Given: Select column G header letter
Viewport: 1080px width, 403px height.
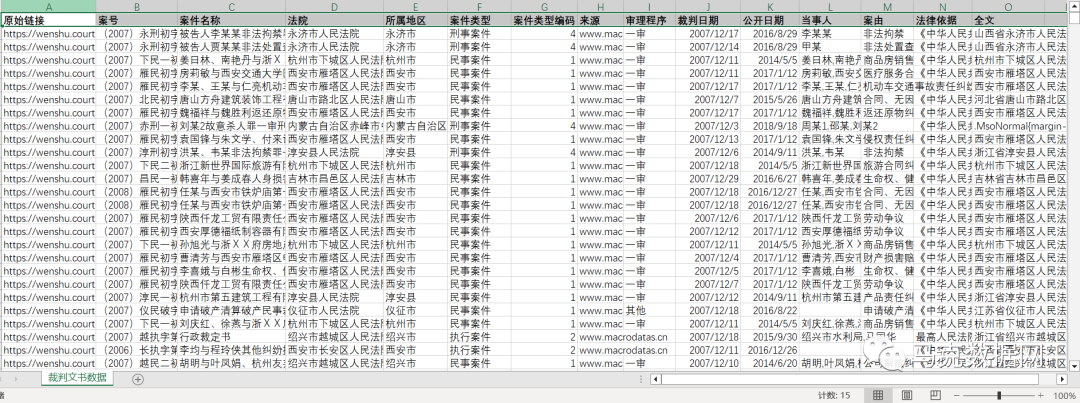Looking at the screenshot, I should (543, 6).
